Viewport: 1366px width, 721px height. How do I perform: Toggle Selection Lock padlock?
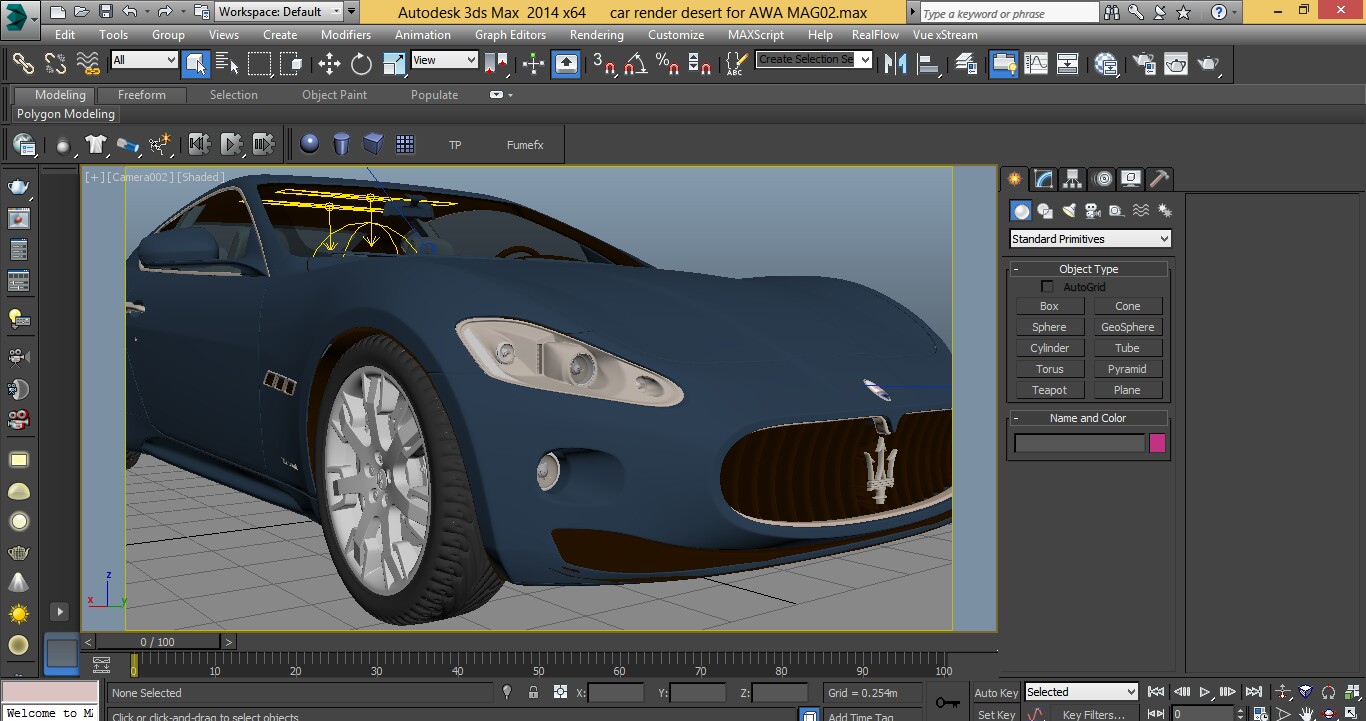click(x=533, y=692)
